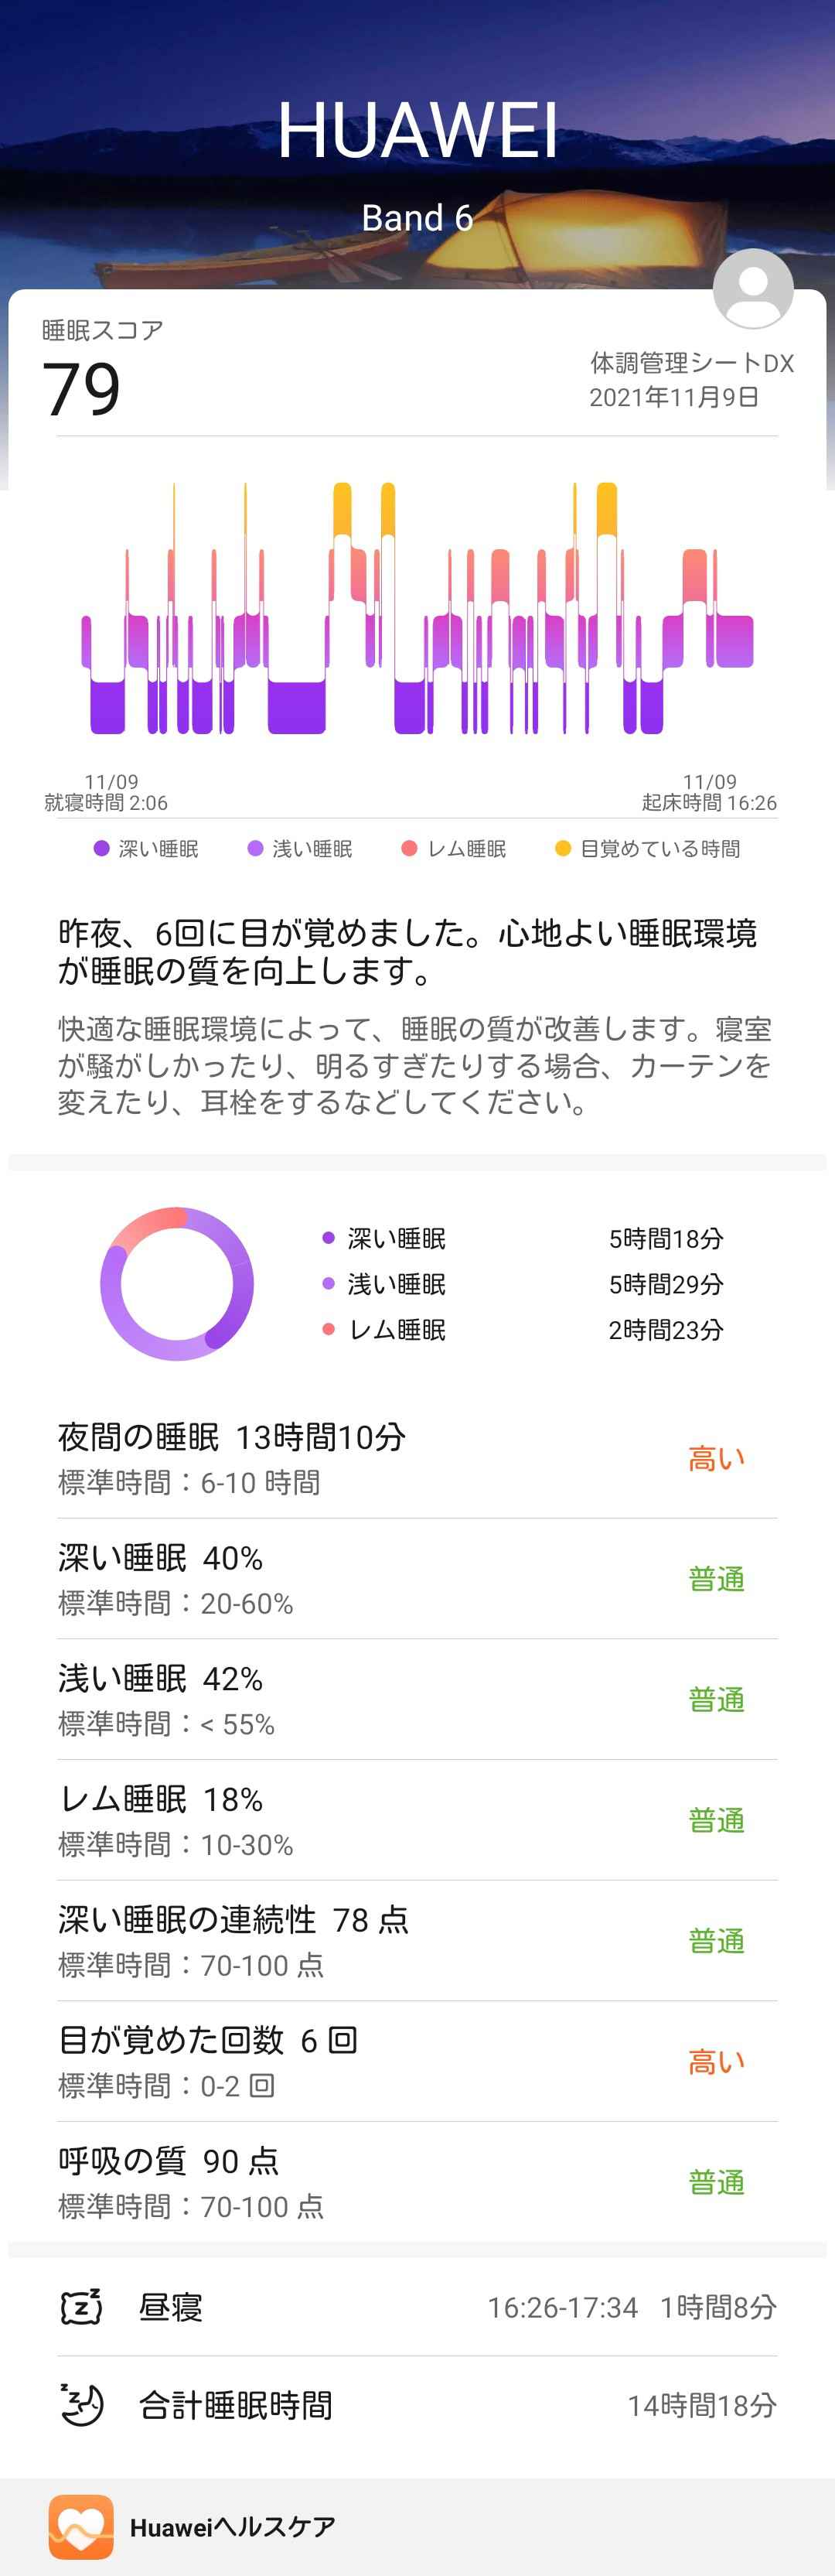Tap the sleep score 79 value
This screenshot has height=2576, width=835.
click(x=82, y=389)
